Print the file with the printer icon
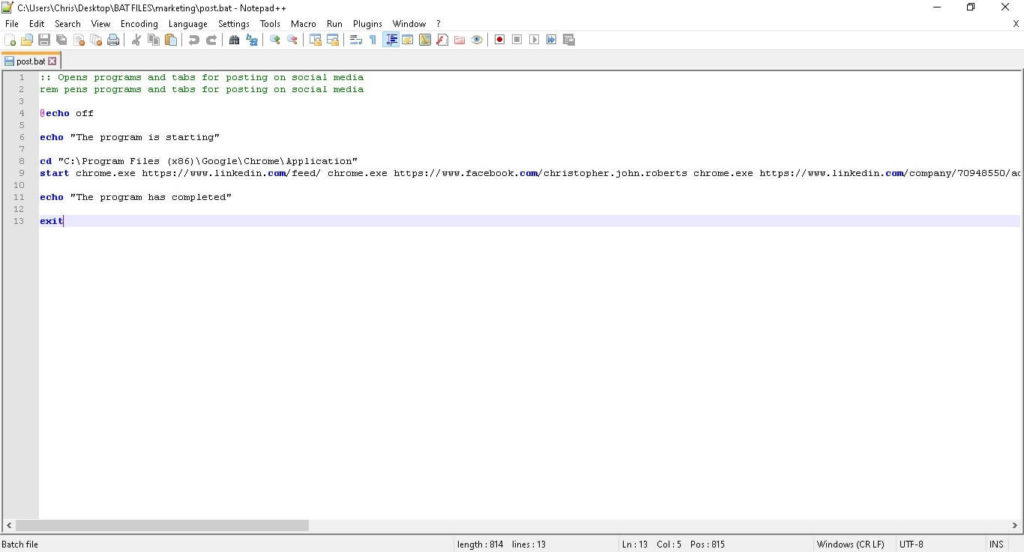Viewport: 1024px width, 552px height. tap(113, 40)
